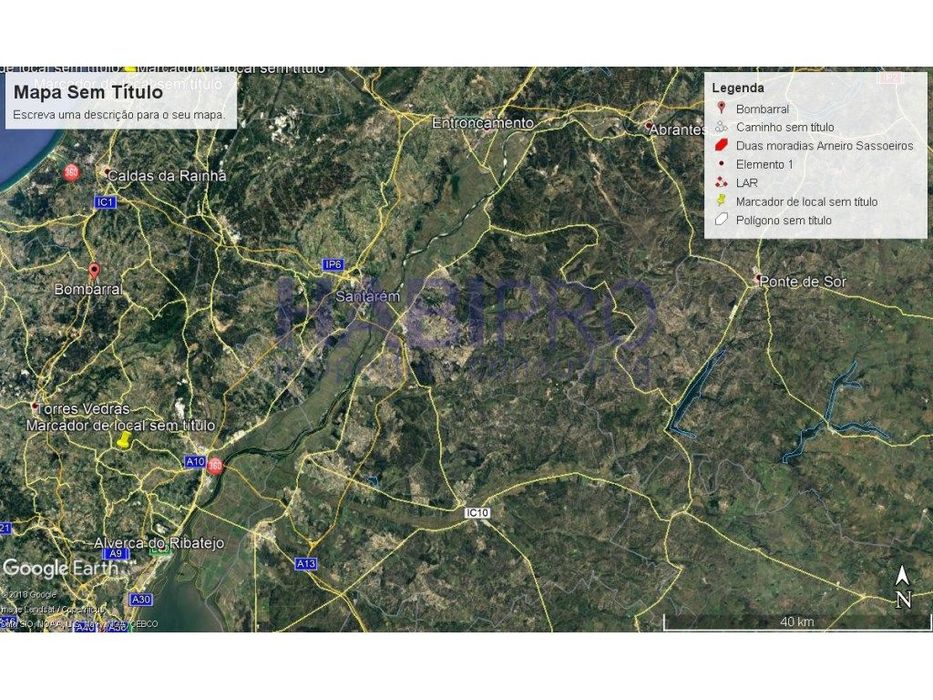The width and height of the screenshot is (933, 700).
Task: Click the Caminho sem título path icon in legend
Action: [x=721, y=127]
